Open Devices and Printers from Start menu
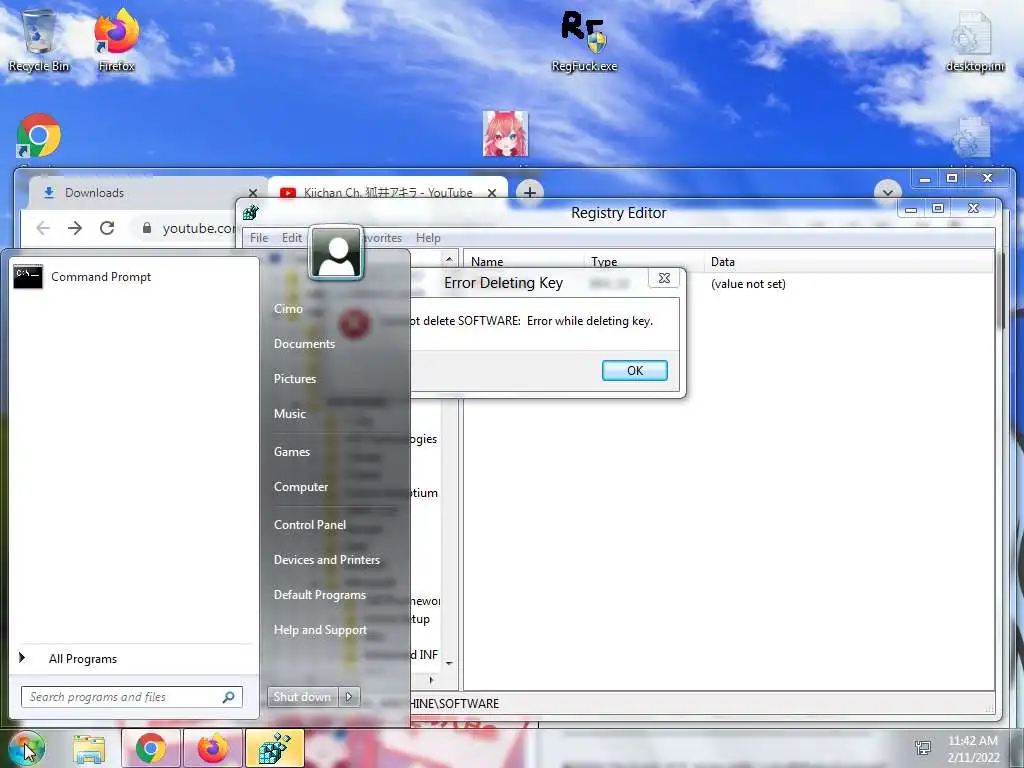This screenshot has width=1024, height=768. tap(327, 560)
